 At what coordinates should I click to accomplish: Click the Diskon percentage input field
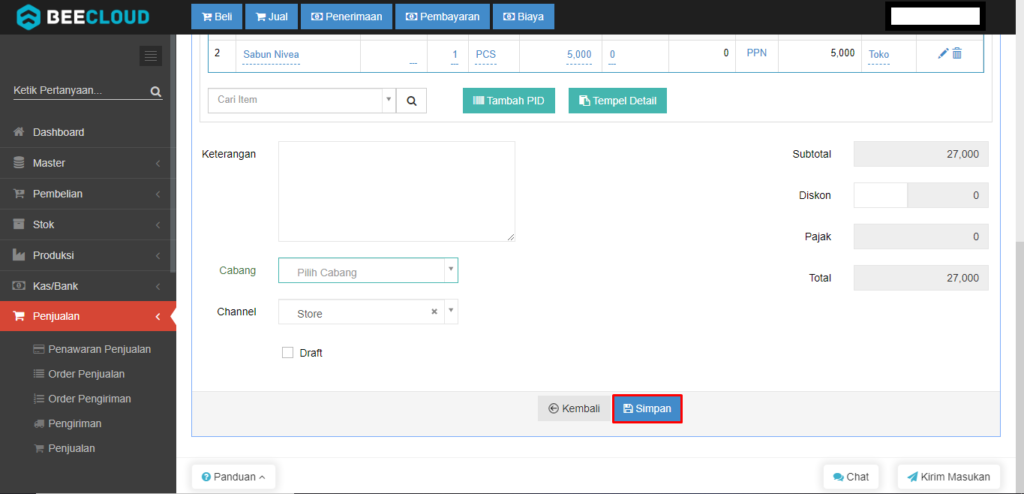(x=880, y=195)
